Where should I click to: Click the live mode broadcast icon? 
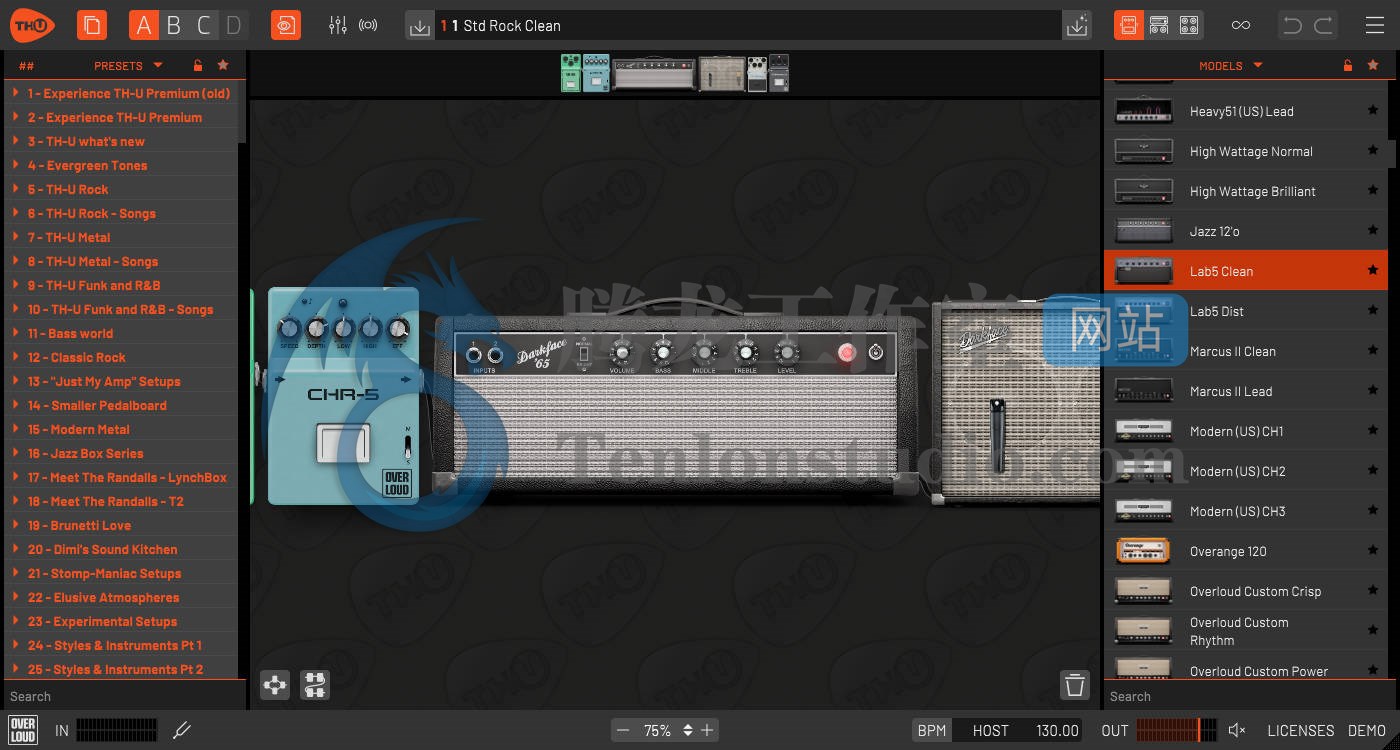click(368, 25)
